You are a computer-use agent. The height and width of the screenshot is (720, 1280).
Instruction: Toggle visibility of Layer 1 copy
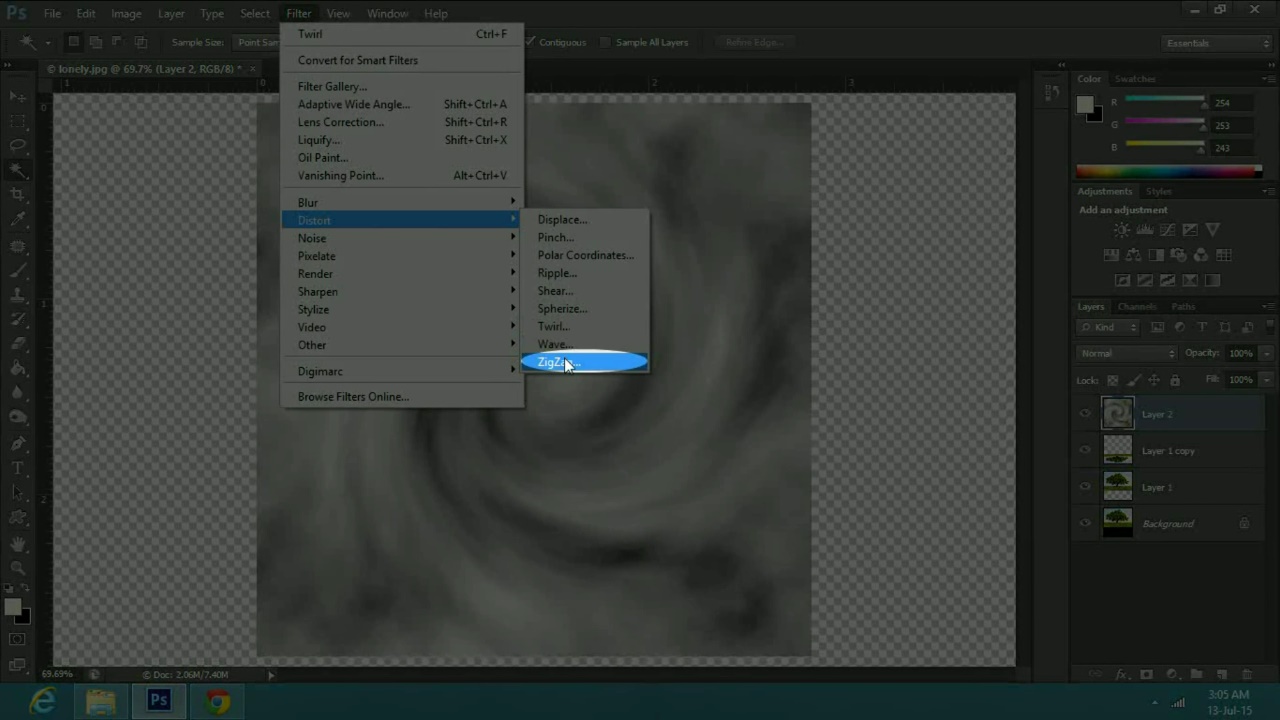1086,451
